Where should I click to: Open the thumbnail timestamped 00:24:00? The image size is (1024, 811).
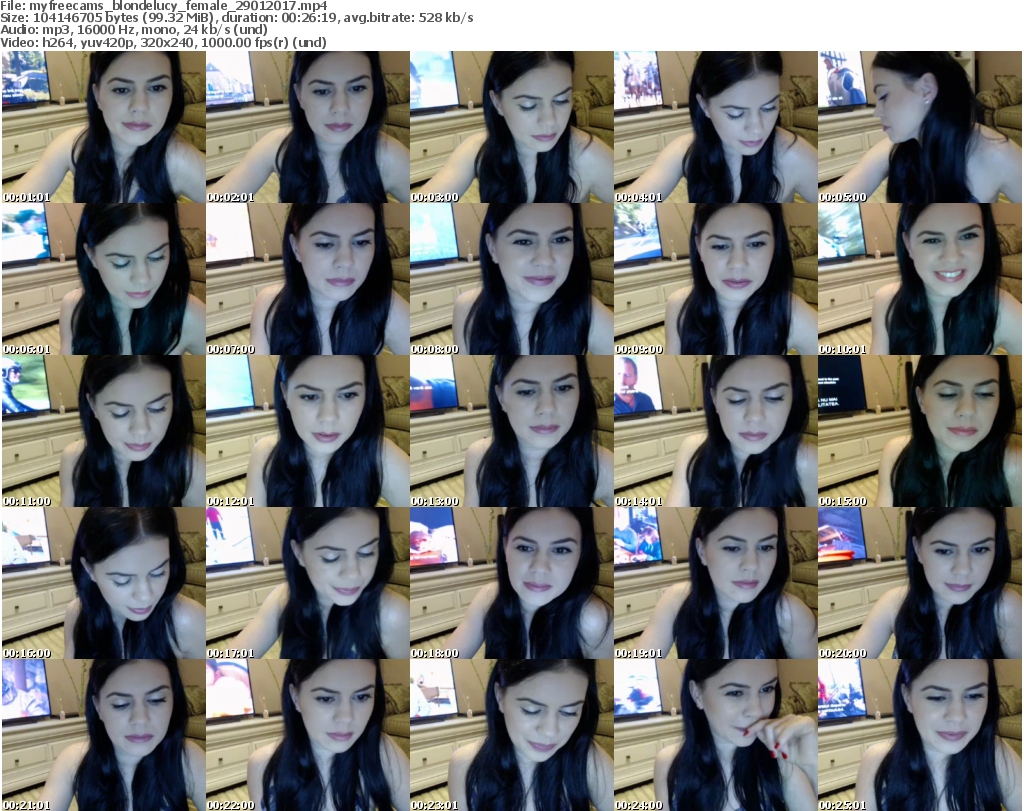click(715, 735)
